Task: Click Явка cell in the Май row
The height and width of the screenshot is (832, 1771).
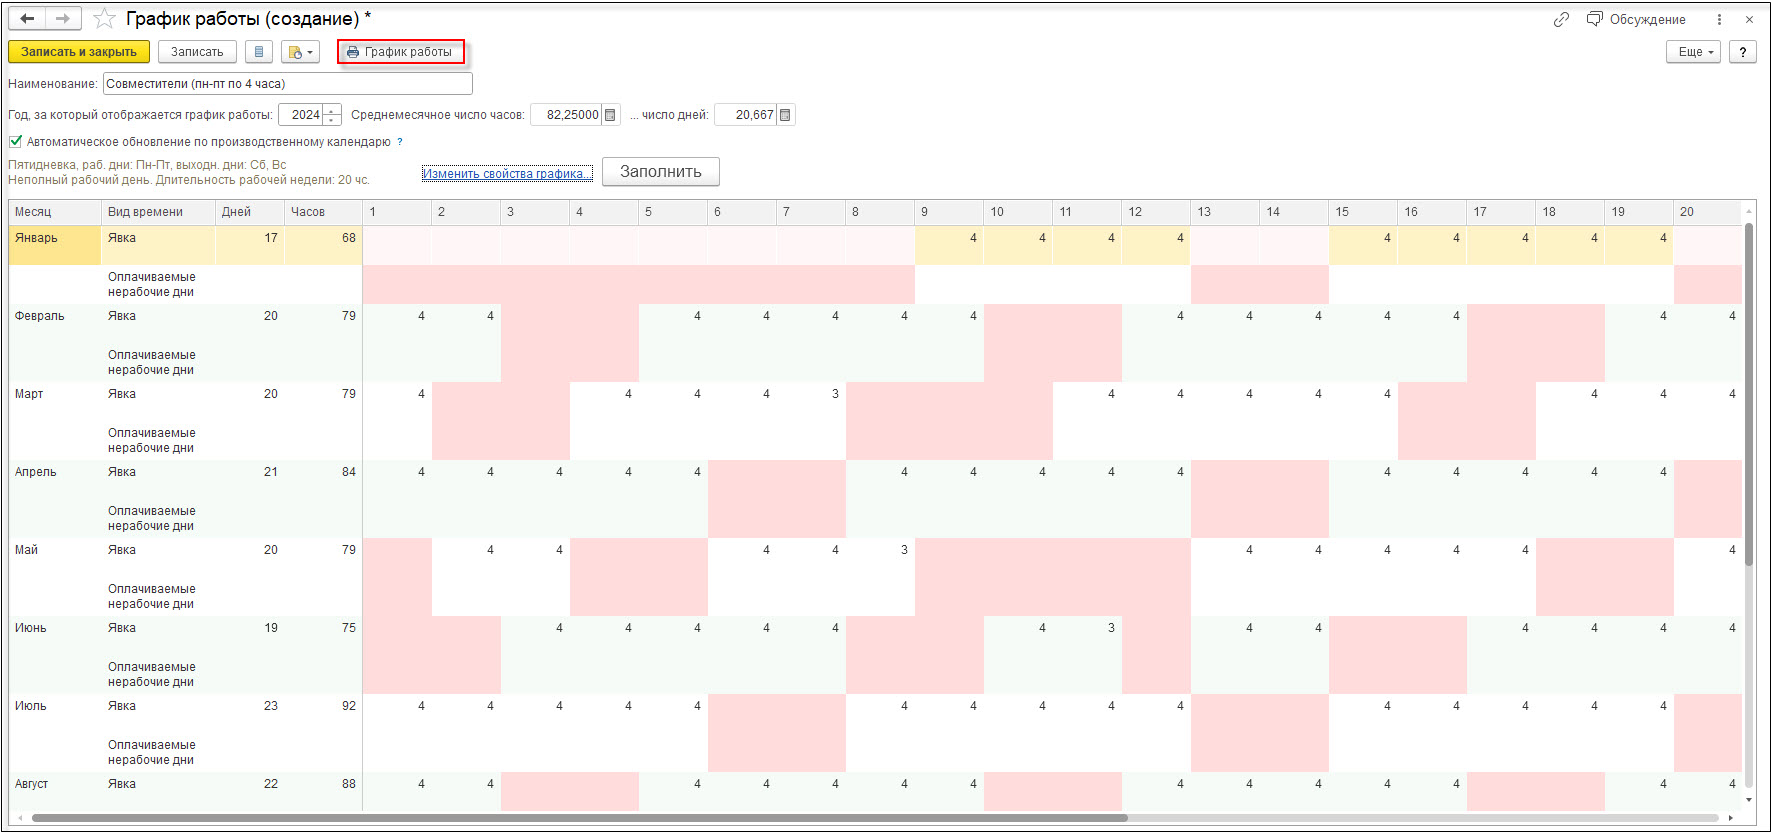Action: [158, 557]
